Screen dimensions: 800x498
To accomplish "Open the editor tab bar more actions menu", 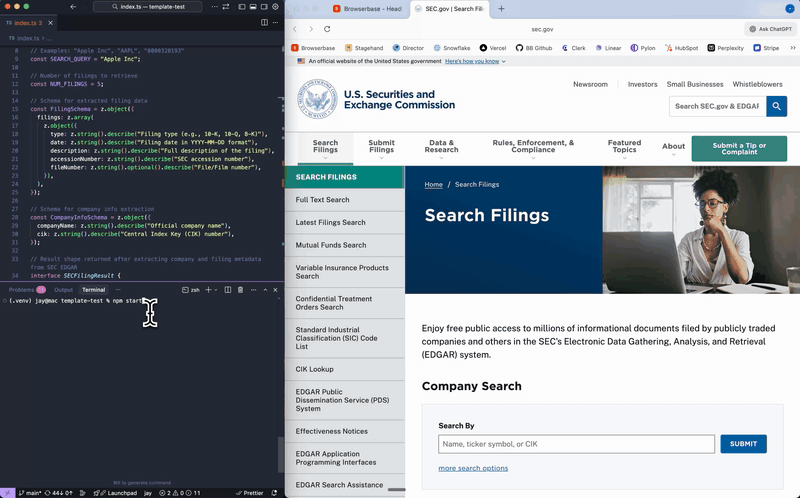I will pos(276,22).
